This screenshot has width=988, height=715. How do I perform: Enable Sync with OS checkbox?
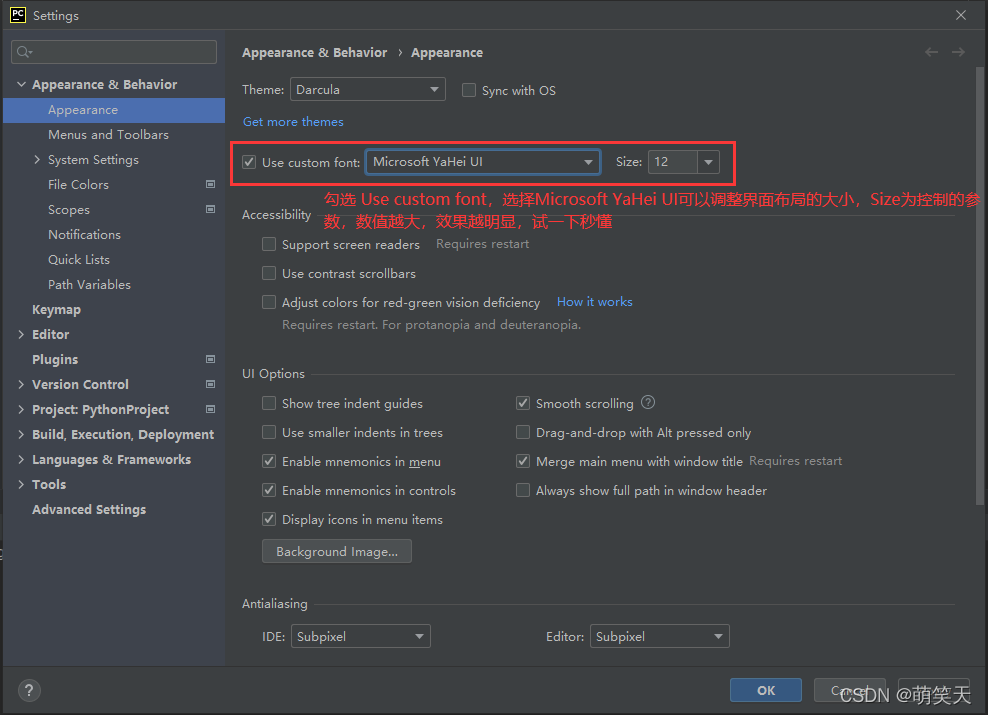click(469, 90)
